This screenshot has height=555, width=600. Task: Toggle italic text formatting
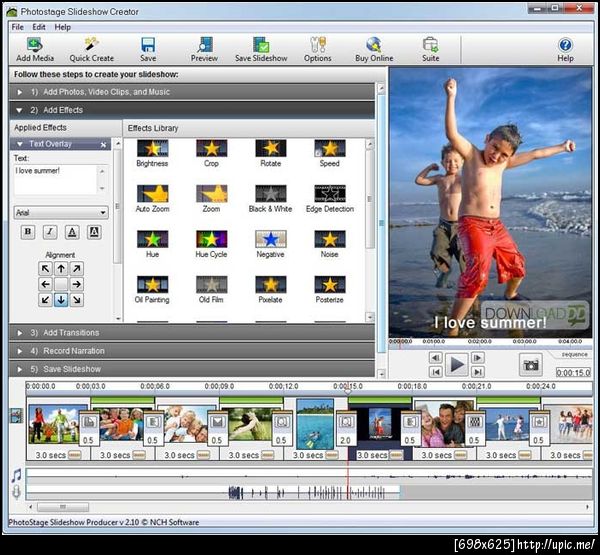click(50, 232)
